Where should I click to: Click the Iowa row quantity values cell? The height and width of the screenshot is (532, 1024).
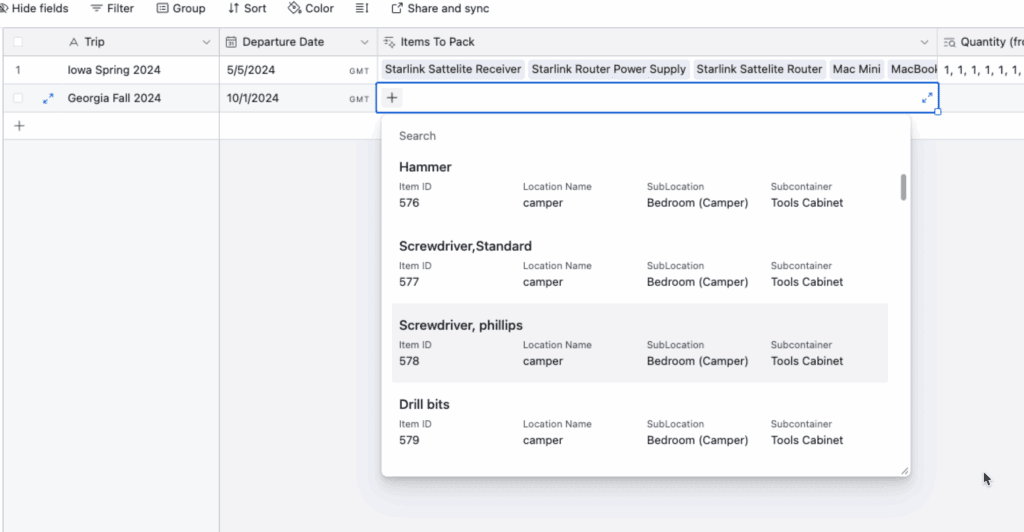pyautogui.click(x=981, y=70)
